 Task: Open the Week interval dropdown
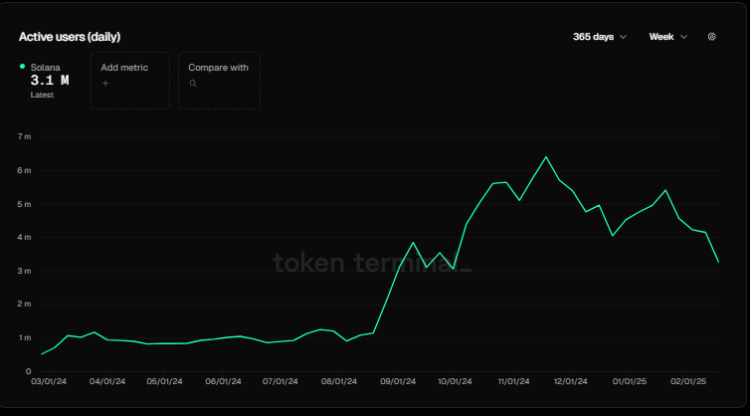[668, 37]
